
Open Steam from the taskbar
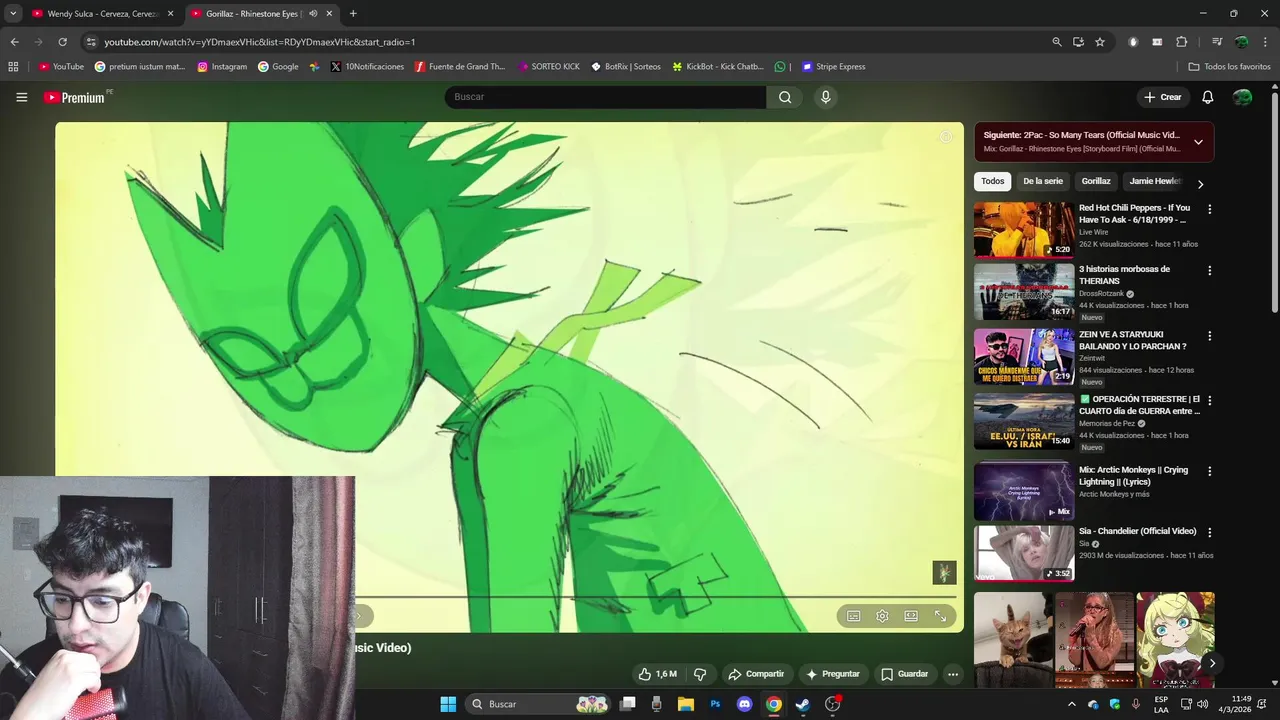(x=802, y=704)
